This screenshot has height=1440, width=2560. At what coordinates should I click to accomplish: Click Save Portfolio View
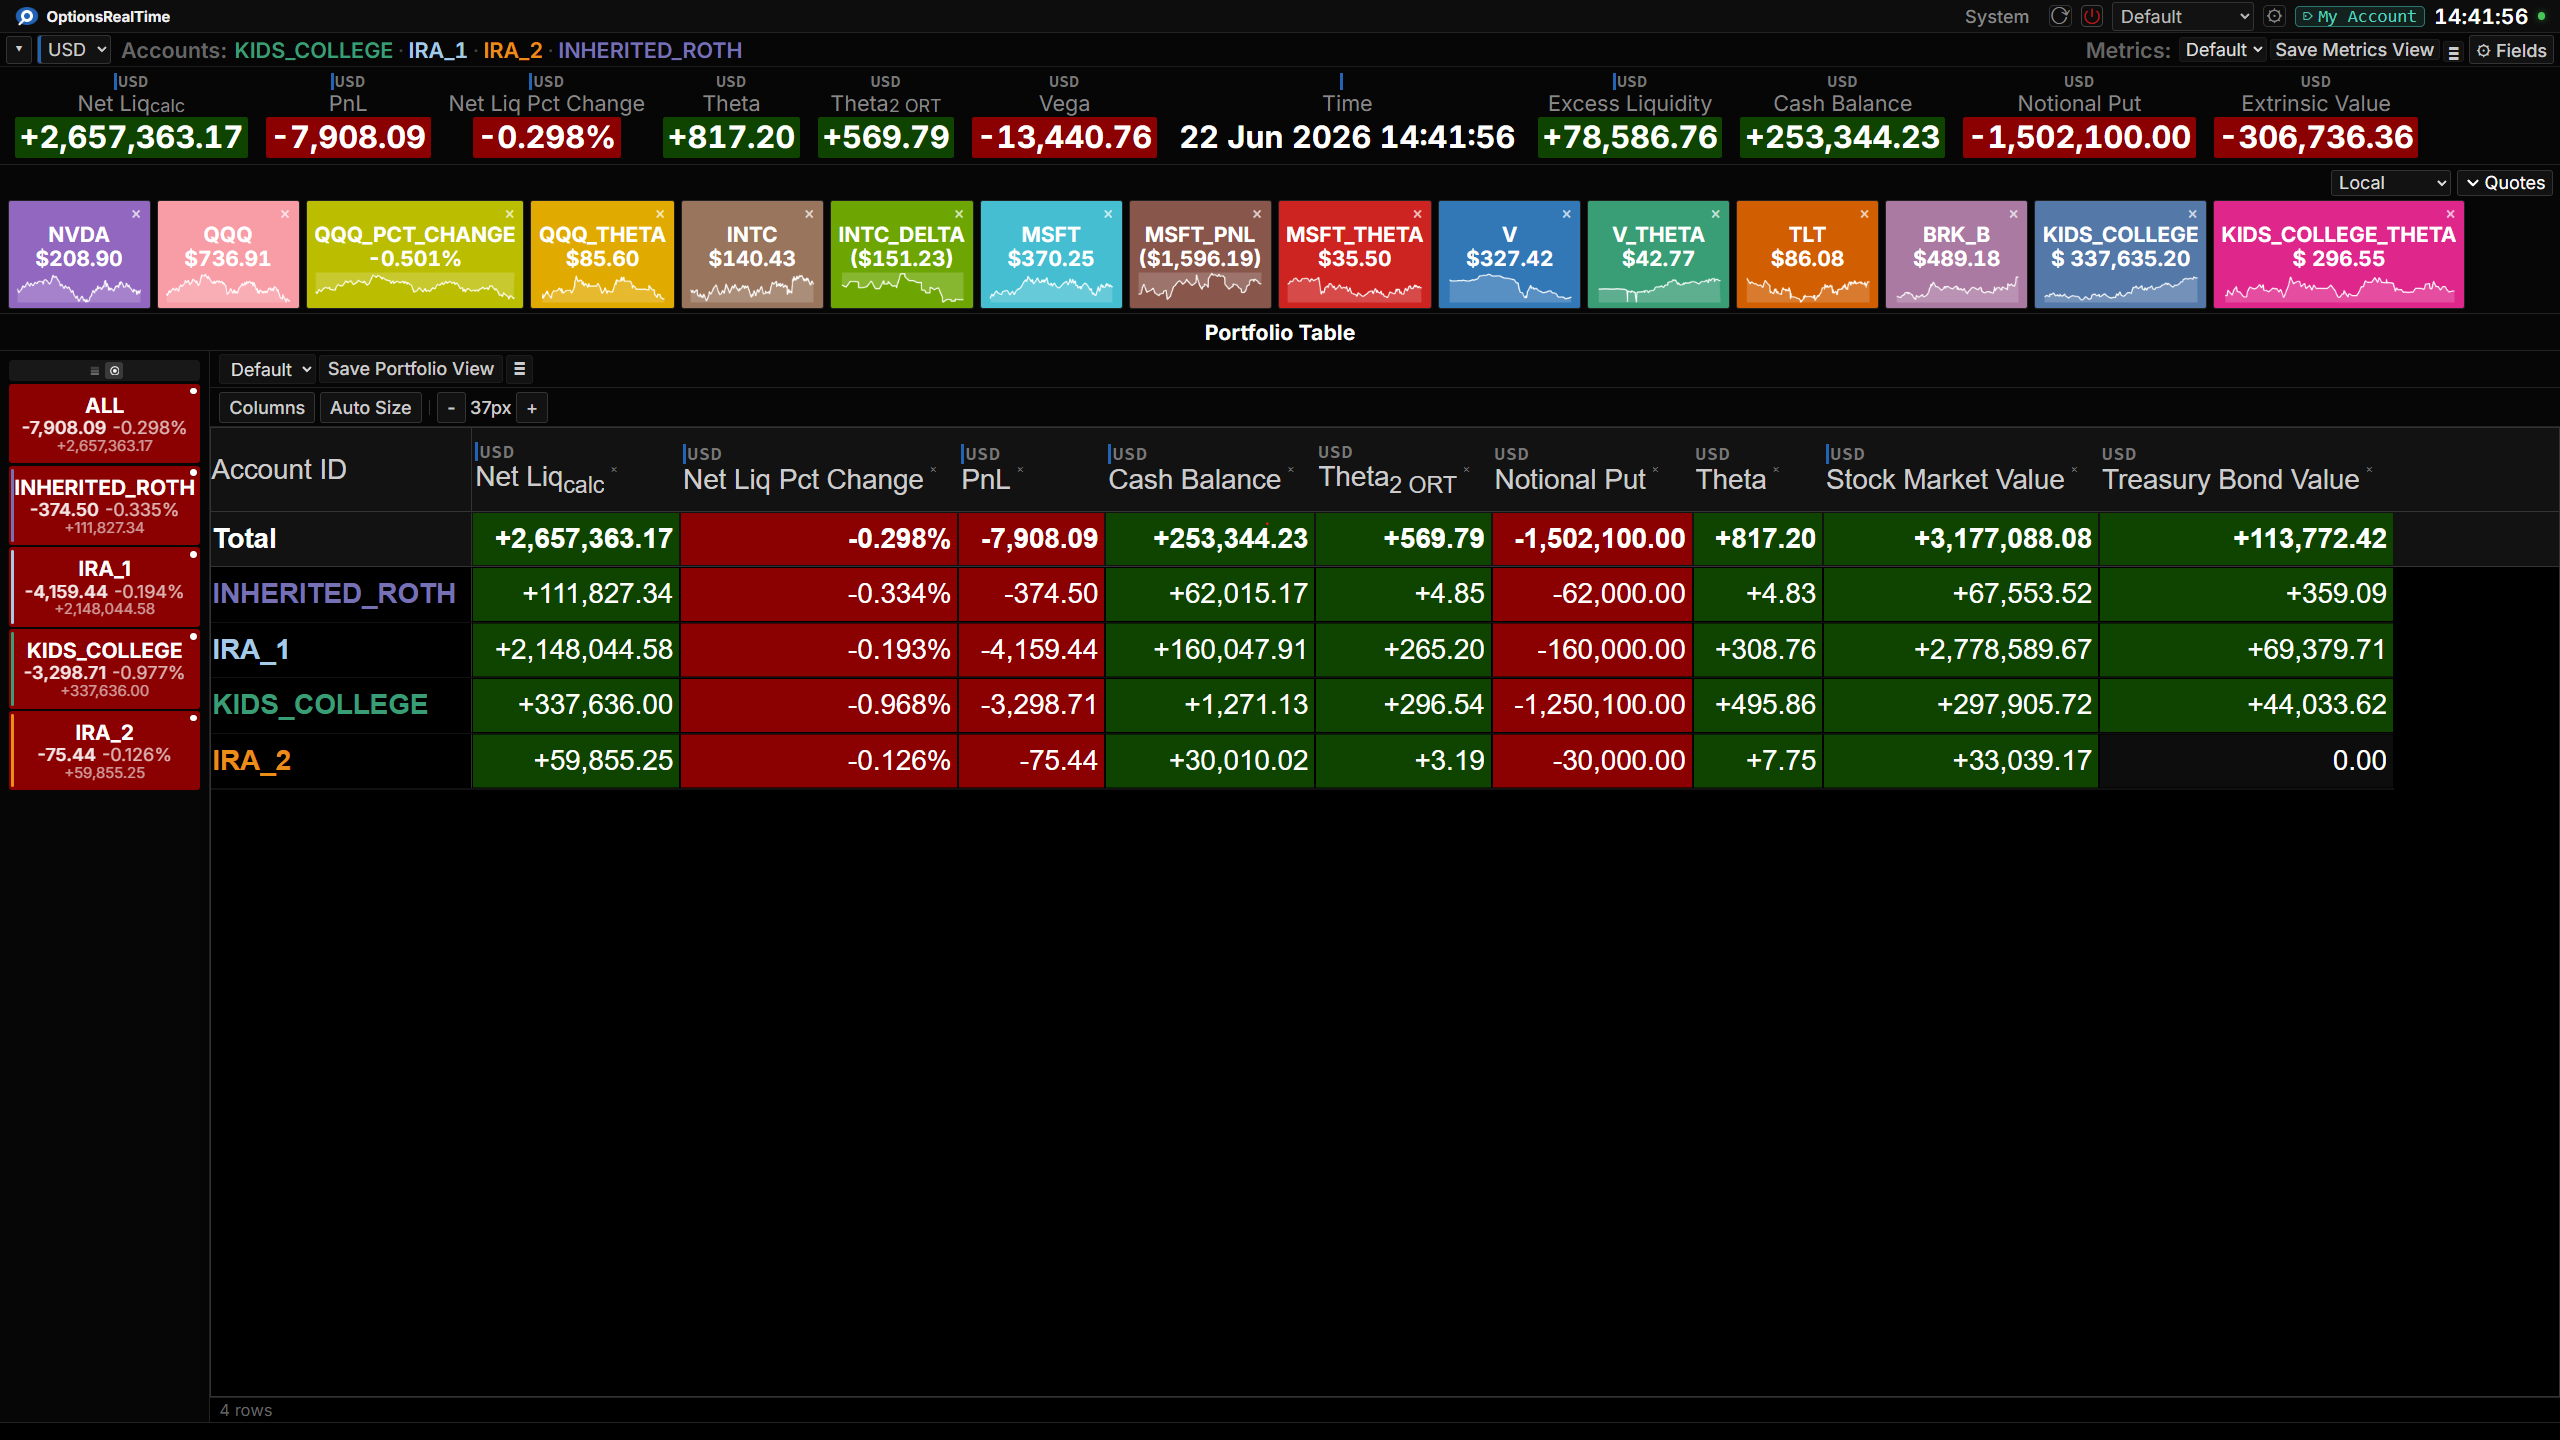(410, 369)
